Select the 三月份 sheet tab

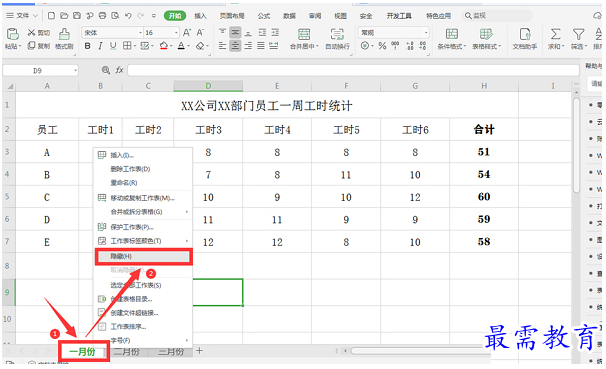point(171,352)
